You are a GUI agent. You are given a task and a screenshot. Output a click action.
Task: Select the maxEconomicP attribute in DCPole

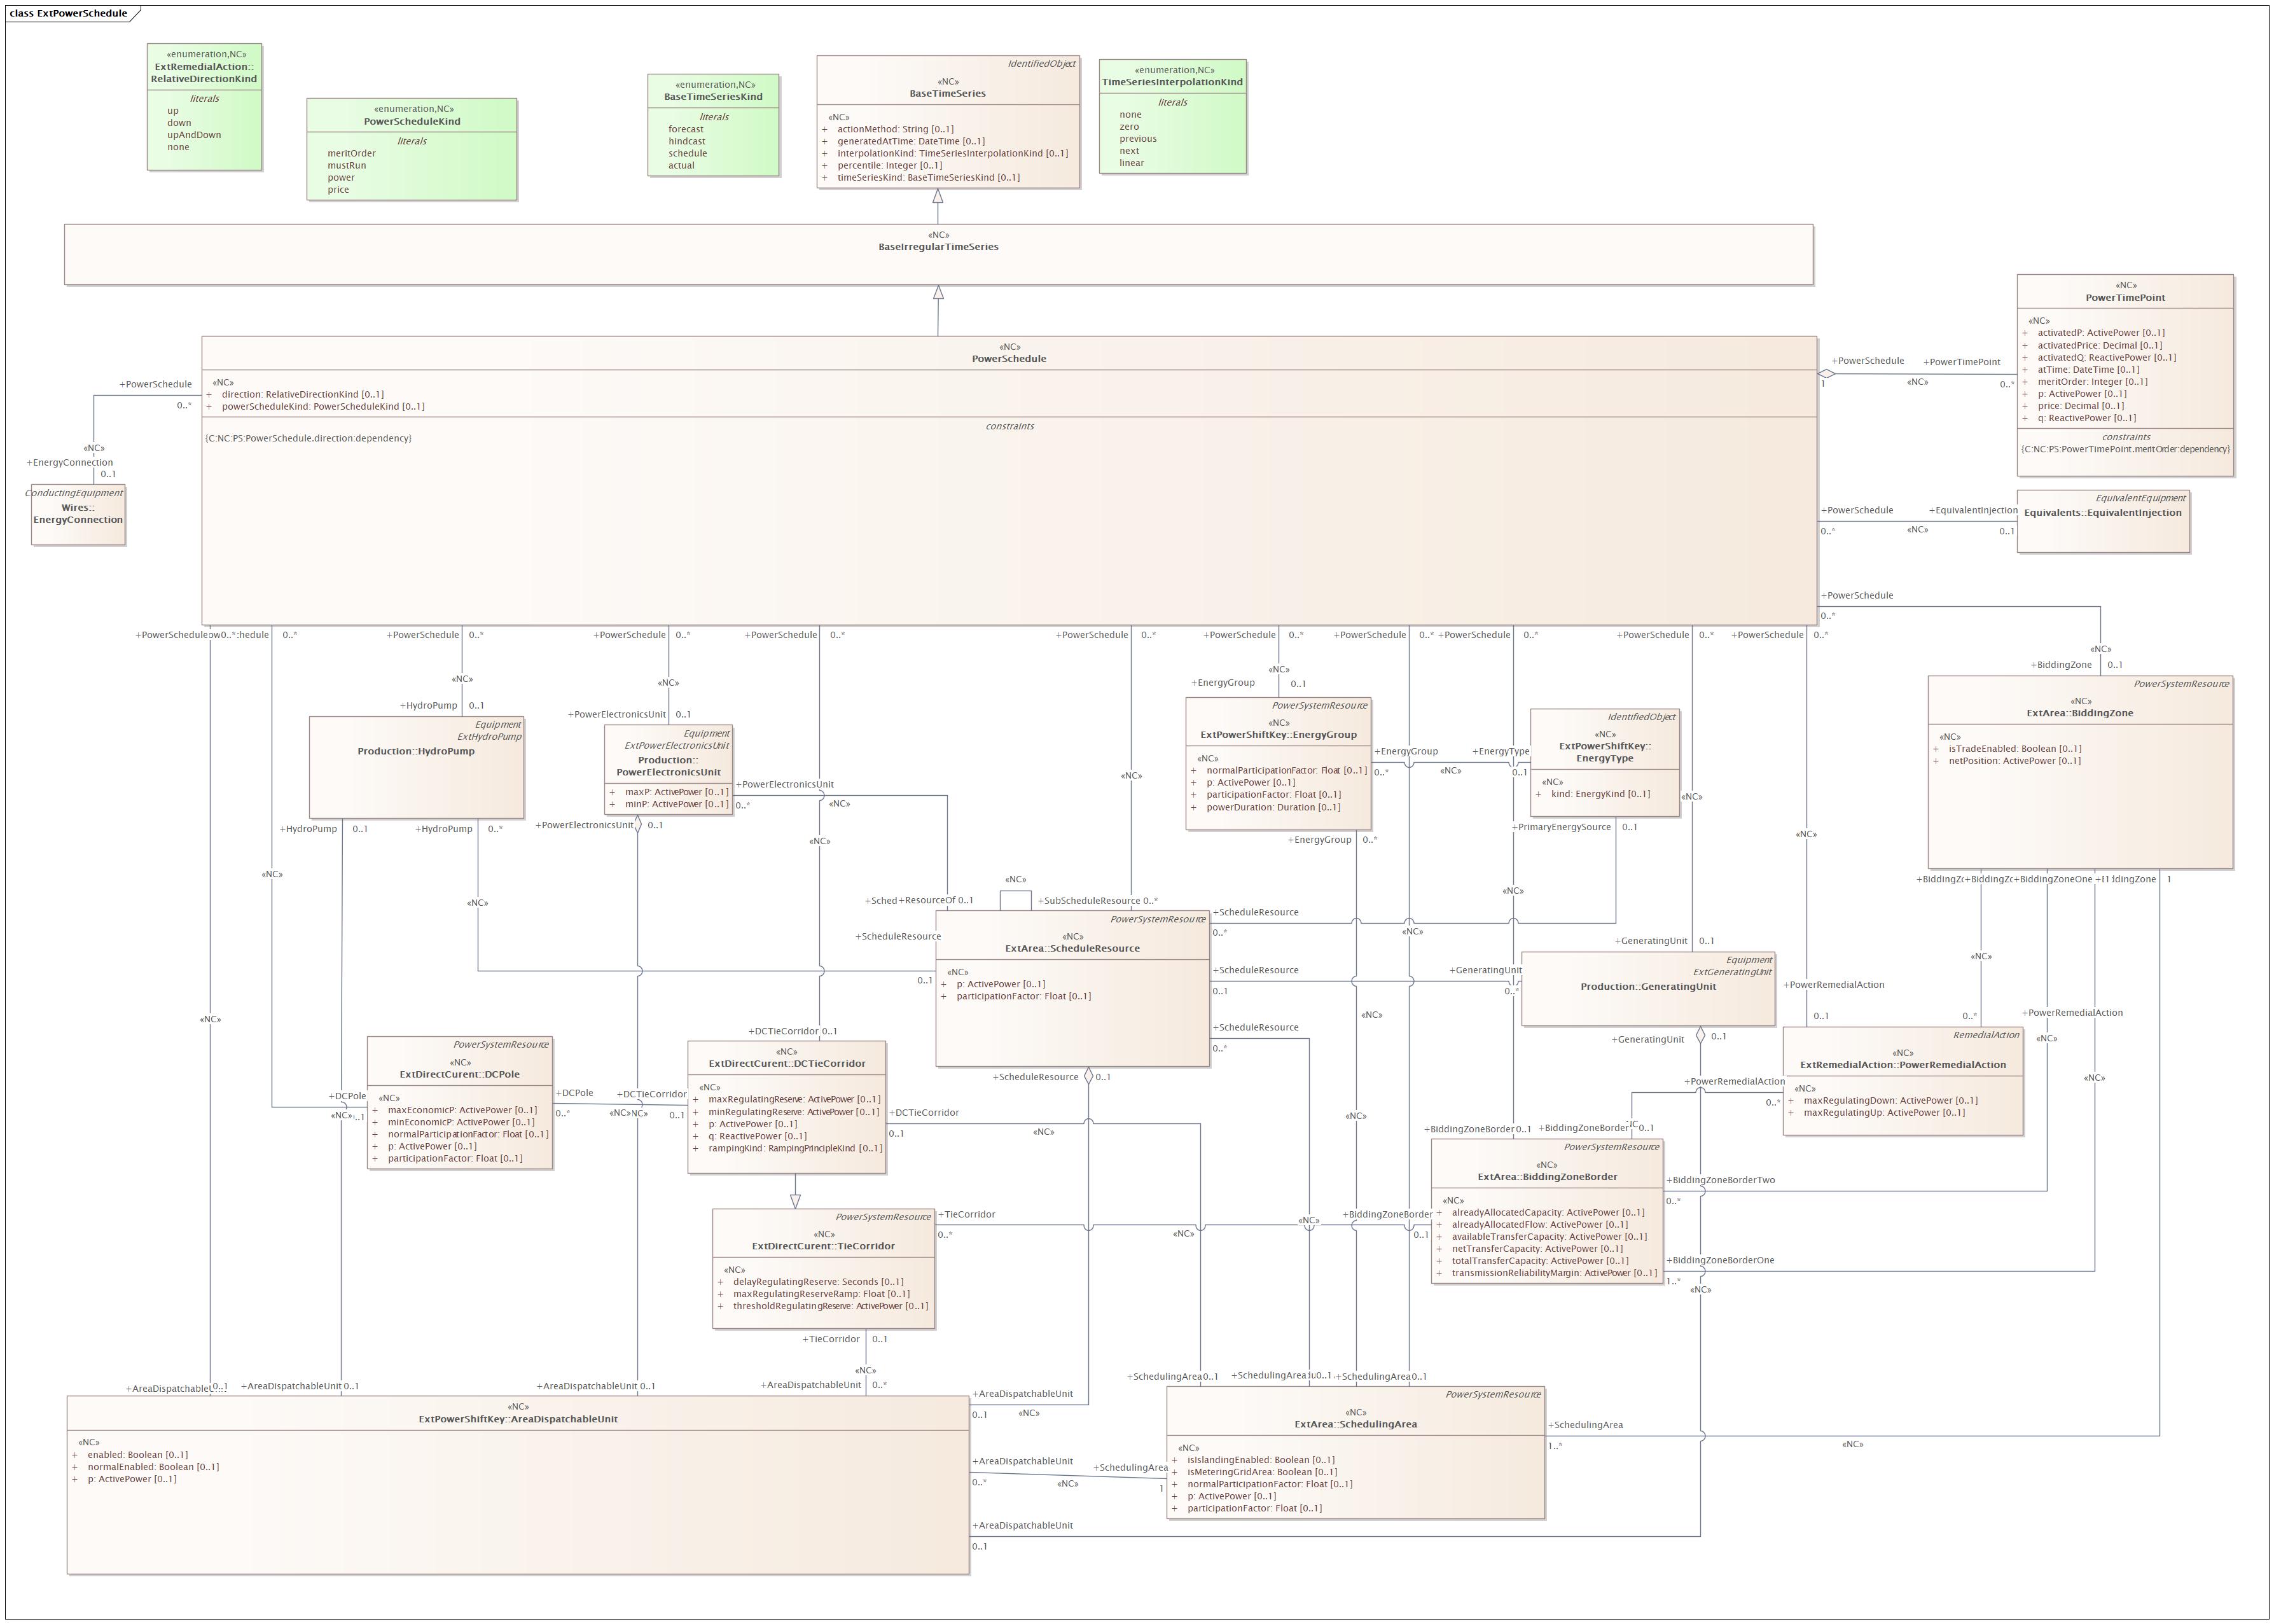coord(462,1111)
